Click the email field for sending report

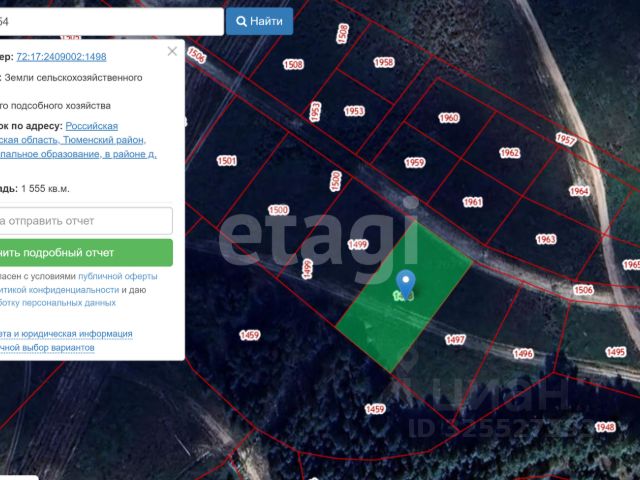[86, 221]
